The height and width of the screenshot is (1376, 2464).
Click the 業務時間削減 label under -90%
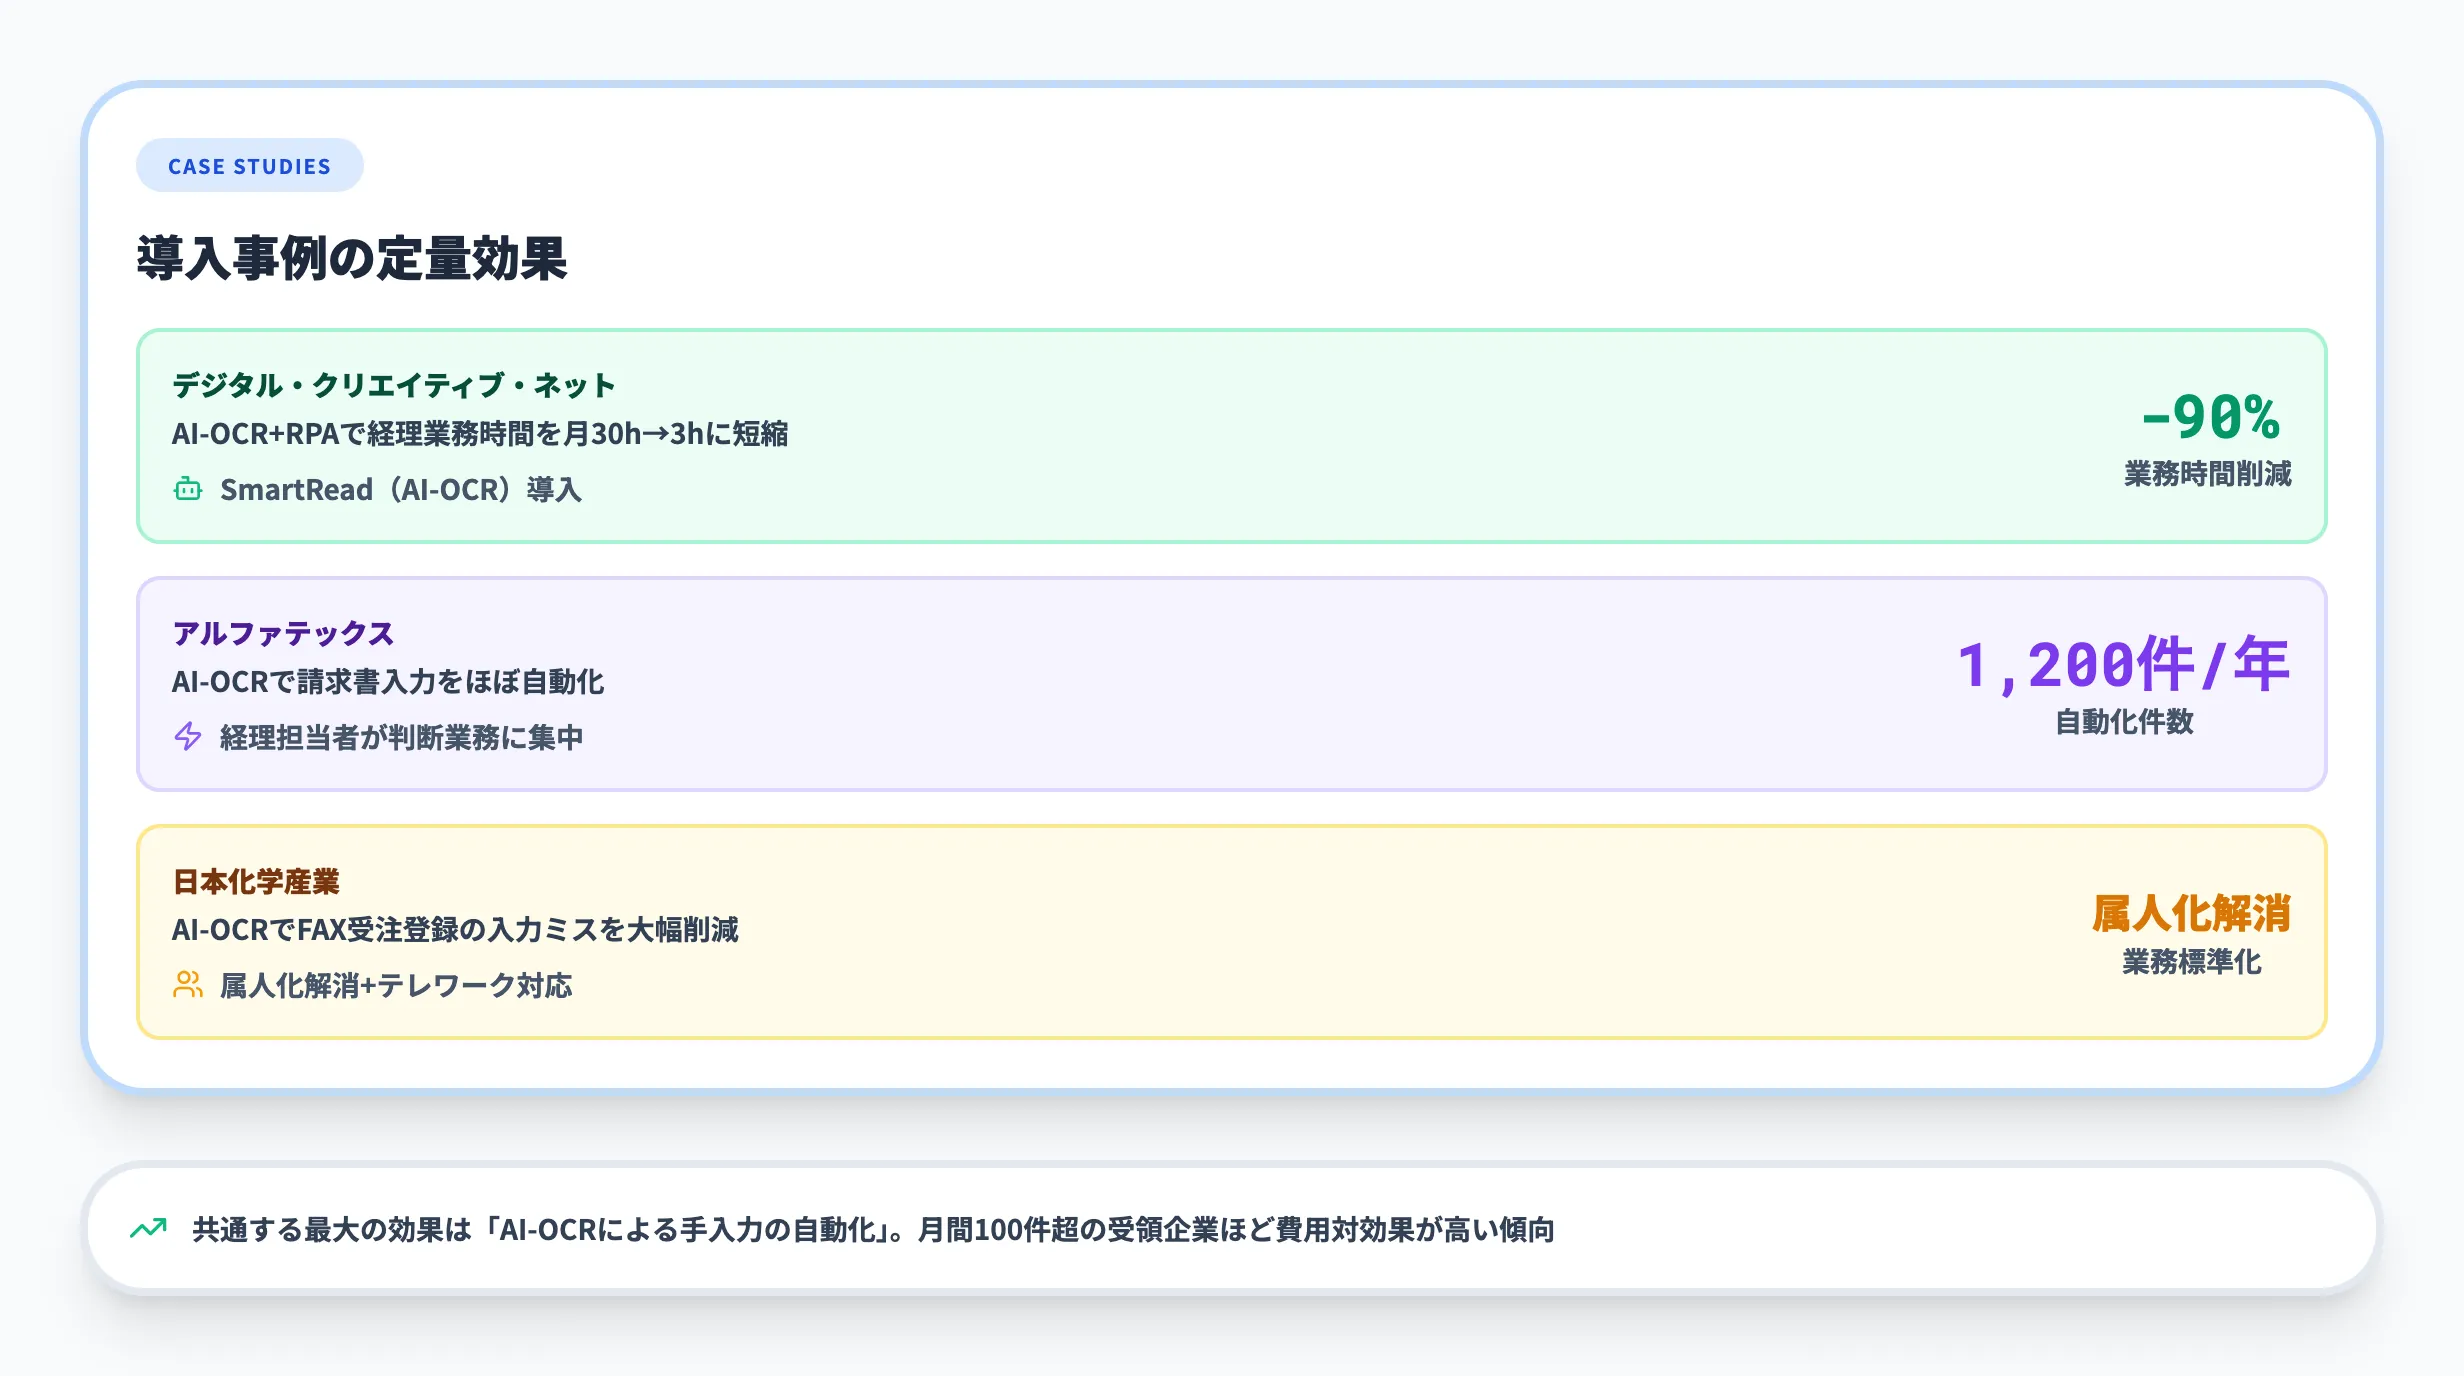click(x=2208, y=477)
